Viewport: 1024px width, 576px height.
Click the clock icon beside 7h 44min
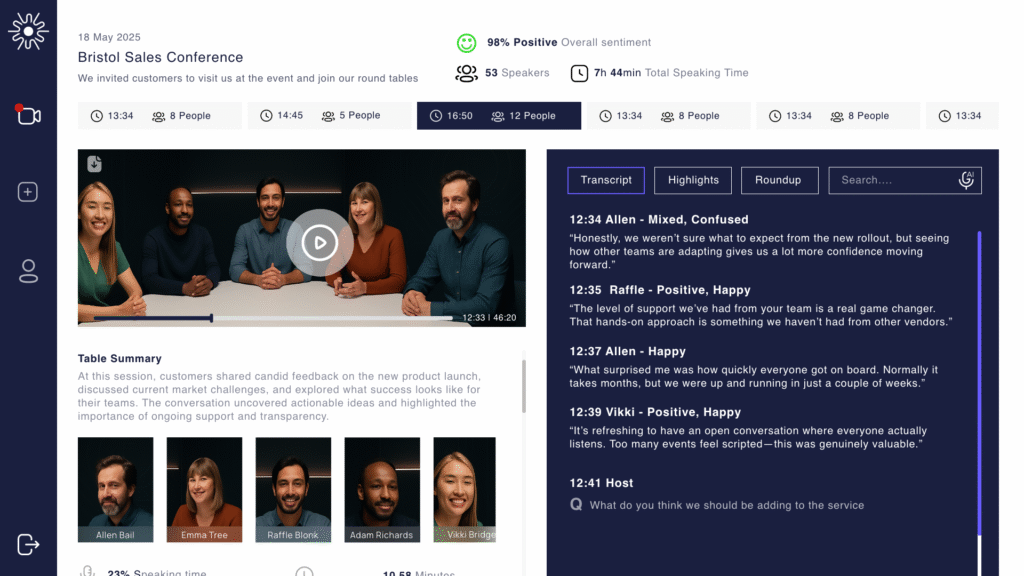pos(579,73)
